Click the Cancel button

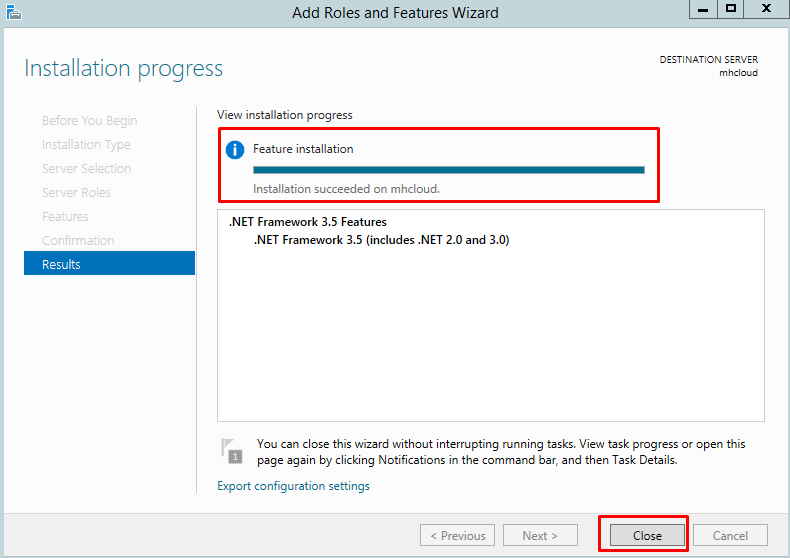coord(730,535)
